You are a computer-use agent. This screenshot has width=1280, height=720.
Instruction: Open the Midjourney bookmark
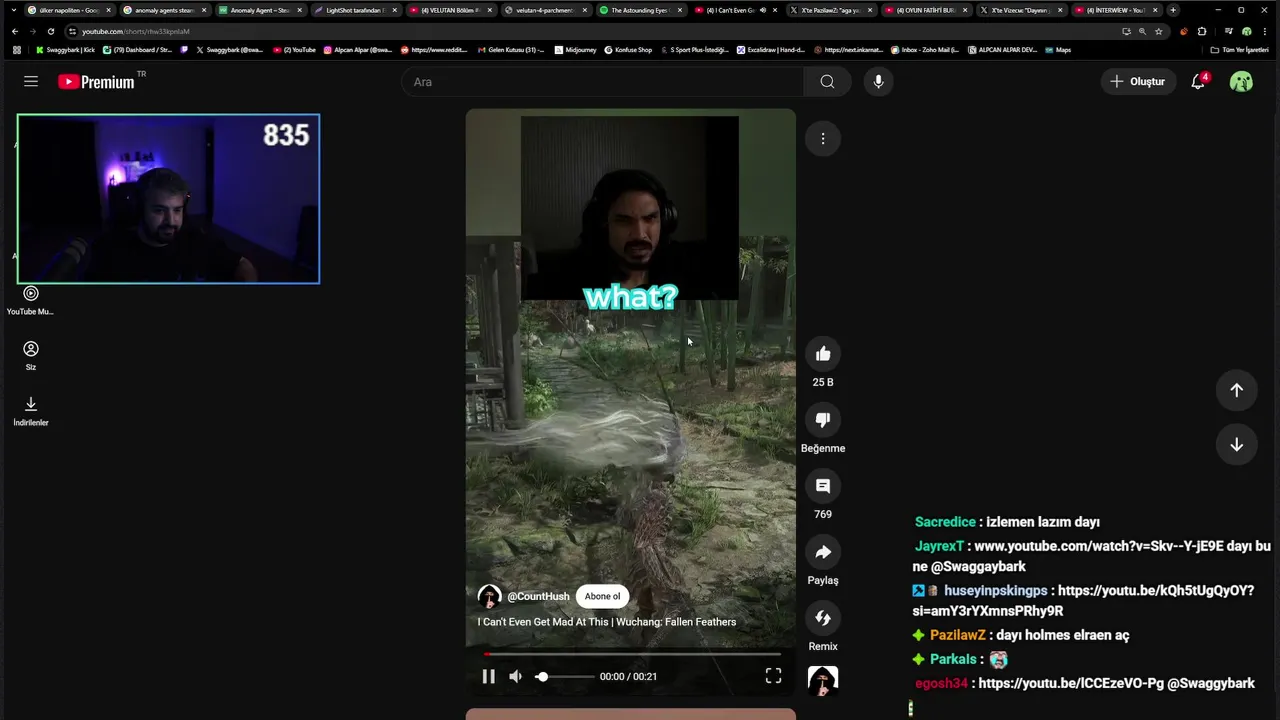click(574, 49)
